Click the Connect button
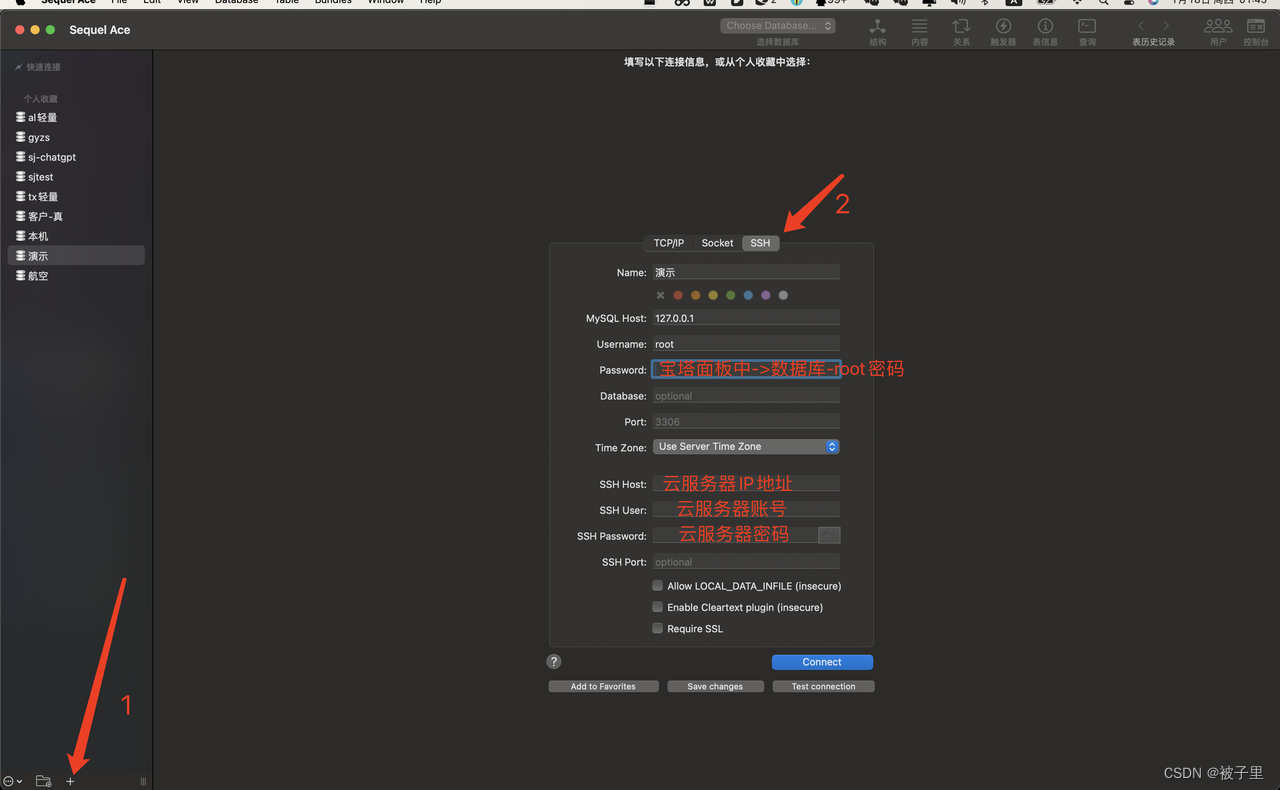 [x=822, y=662]
